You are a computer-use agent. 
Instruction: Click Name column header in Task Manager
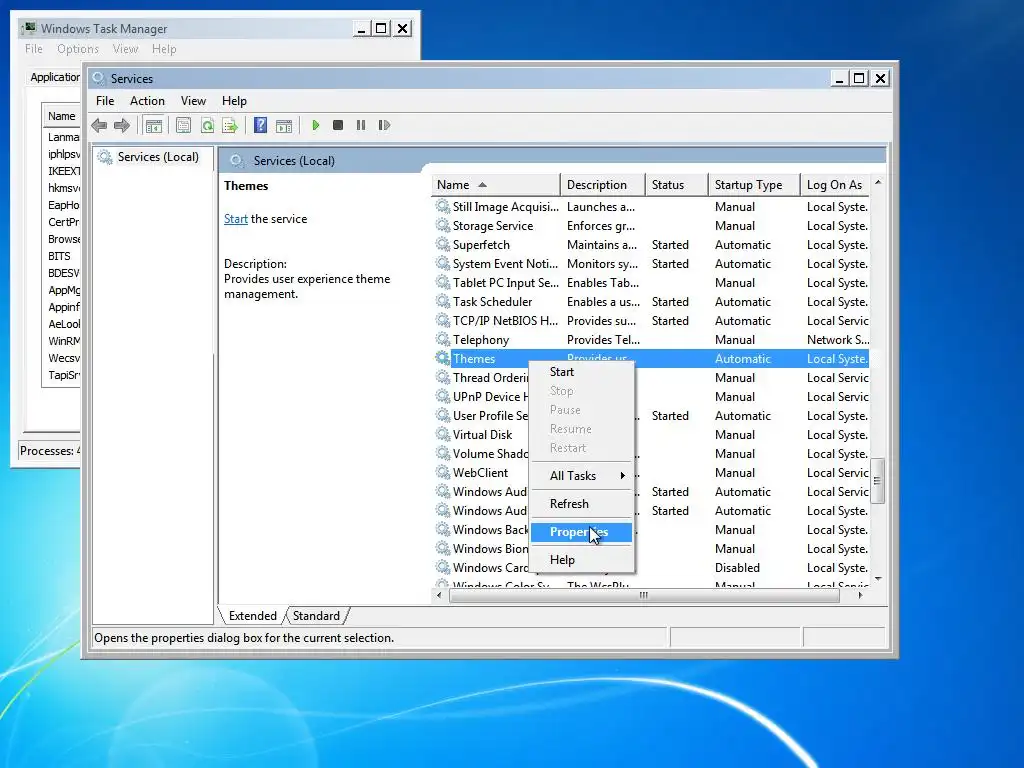61,116
